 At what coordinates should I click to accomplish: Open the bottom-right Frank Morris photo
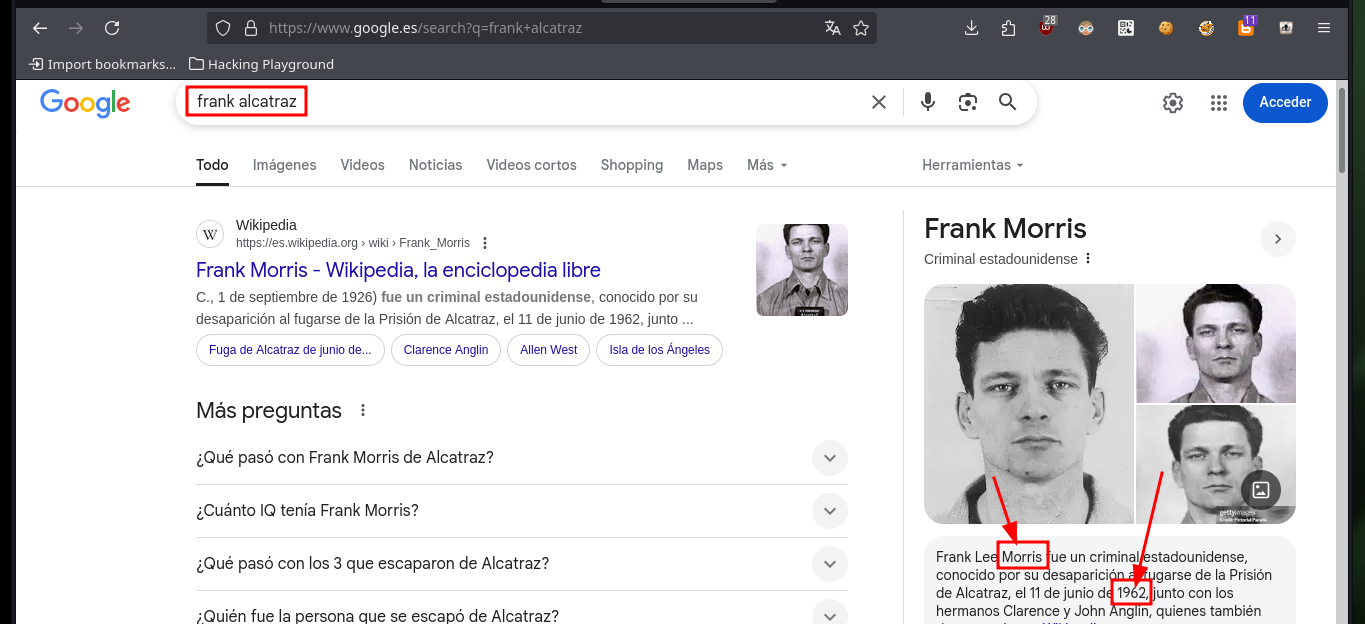point(1216,465)
